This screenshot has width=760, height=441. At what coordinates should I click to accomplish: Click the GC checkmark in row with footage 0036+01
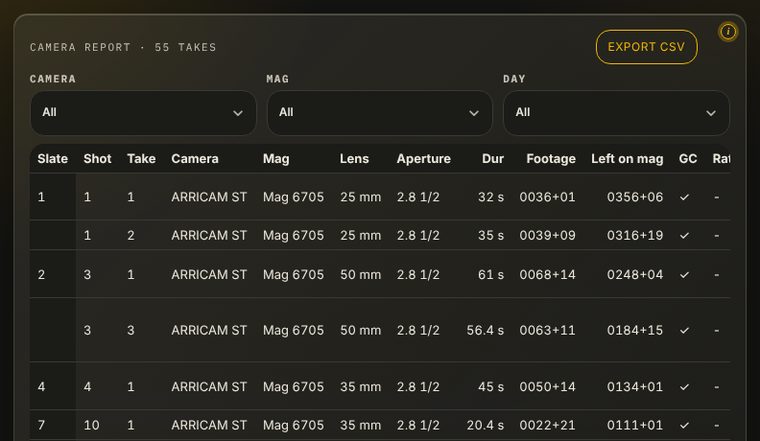click(x=684, y=197)
